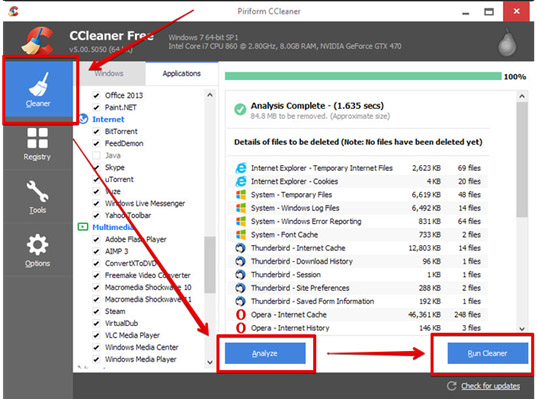Click down arrow of results scrollbar
Image resolution: width=538 pixels, height=399 pixels.
pyautogui.click(x=522, y=329)
